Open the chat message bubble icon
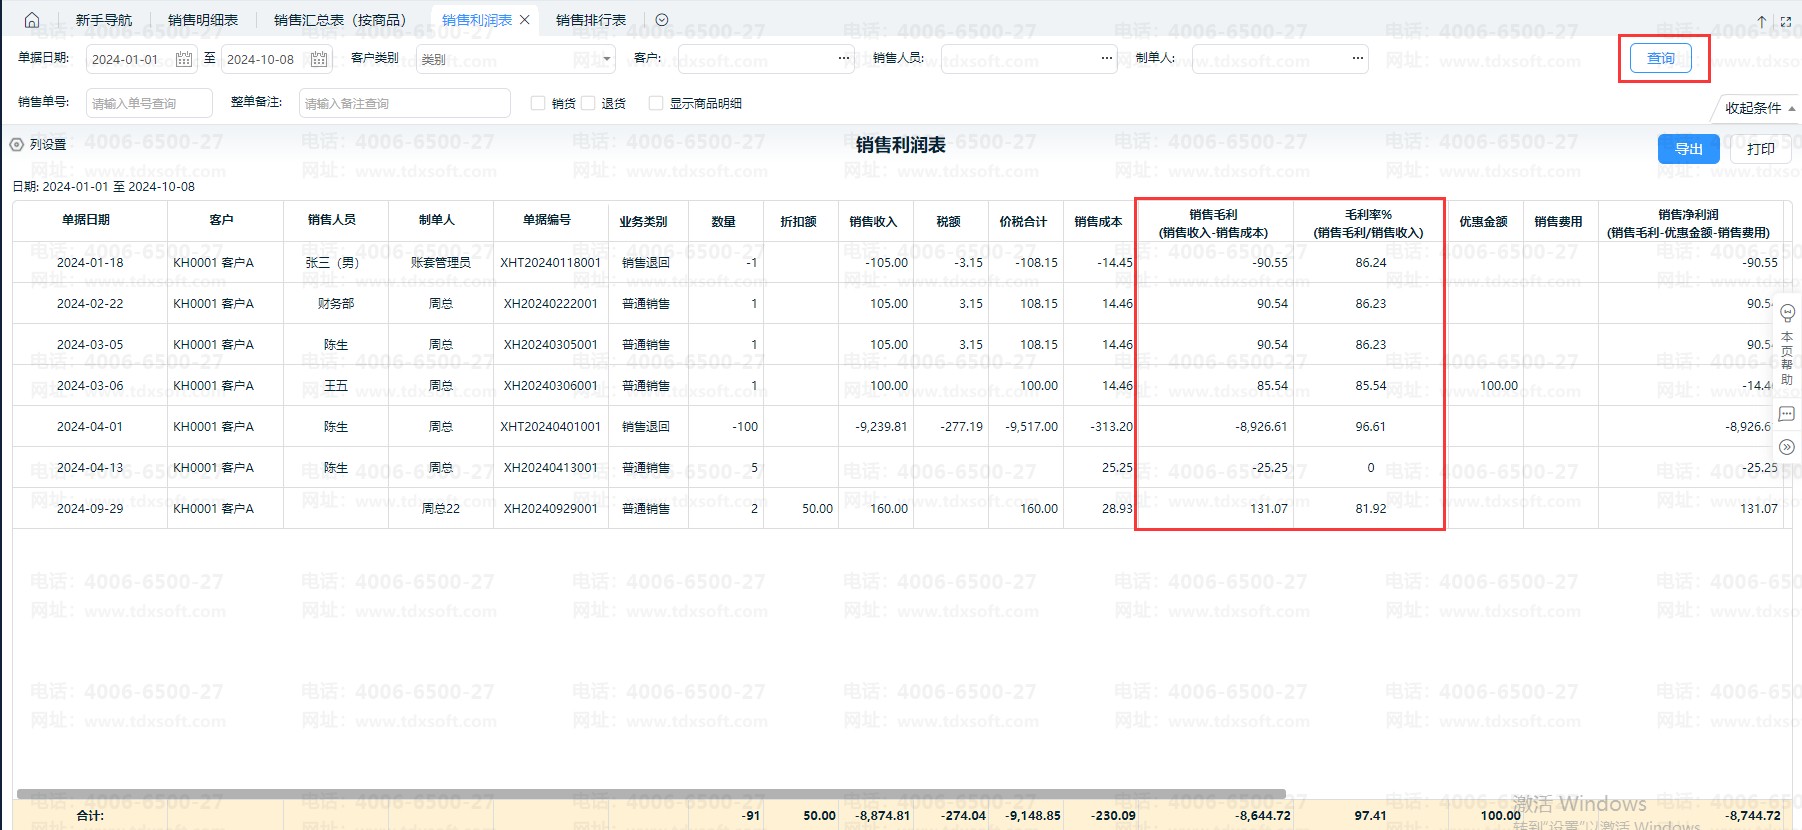 click(1788, 414)
